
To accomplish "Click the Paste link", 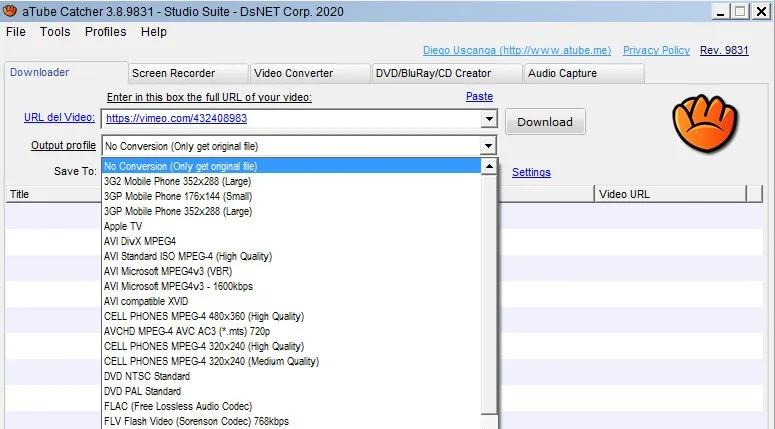I will click(479, 96).
